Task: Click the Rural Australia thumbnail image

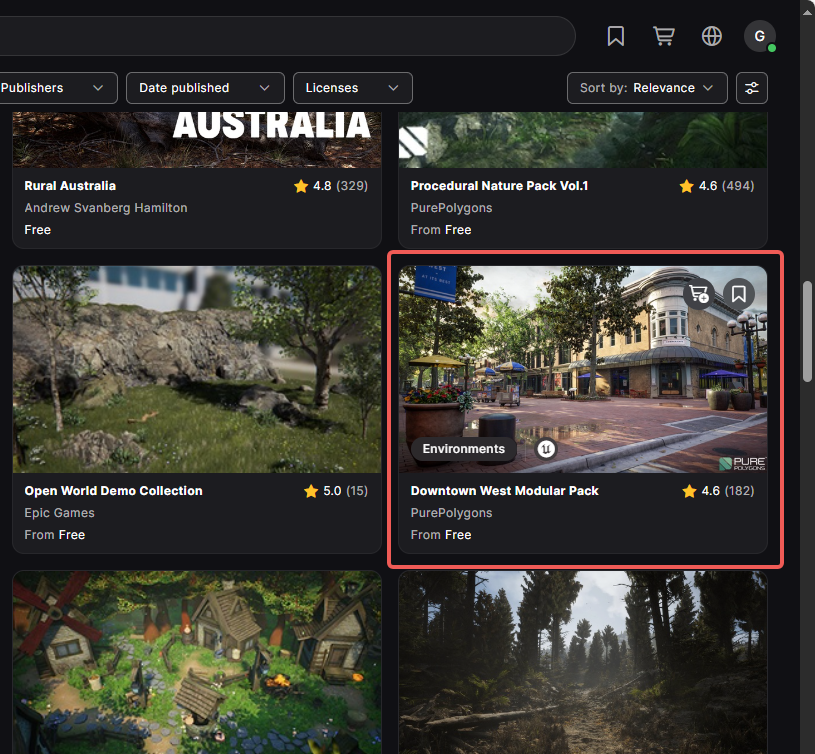Action: [x=197, y=140]
